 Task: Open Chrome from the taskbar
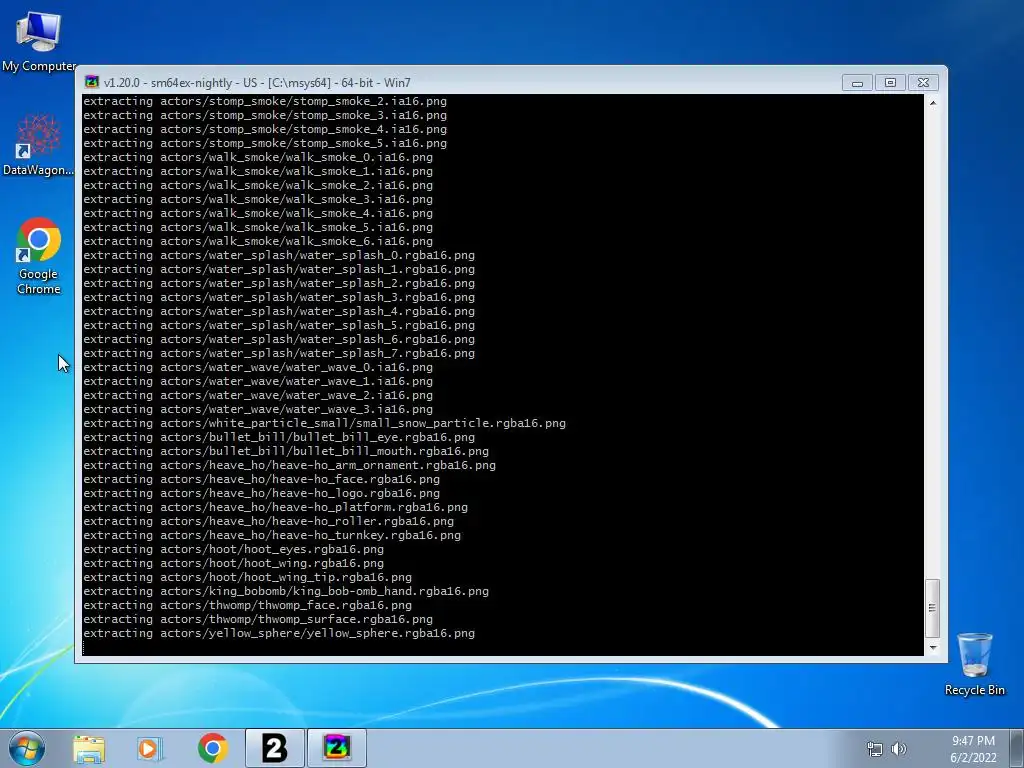pyautogui.click(x=213, y=748)
